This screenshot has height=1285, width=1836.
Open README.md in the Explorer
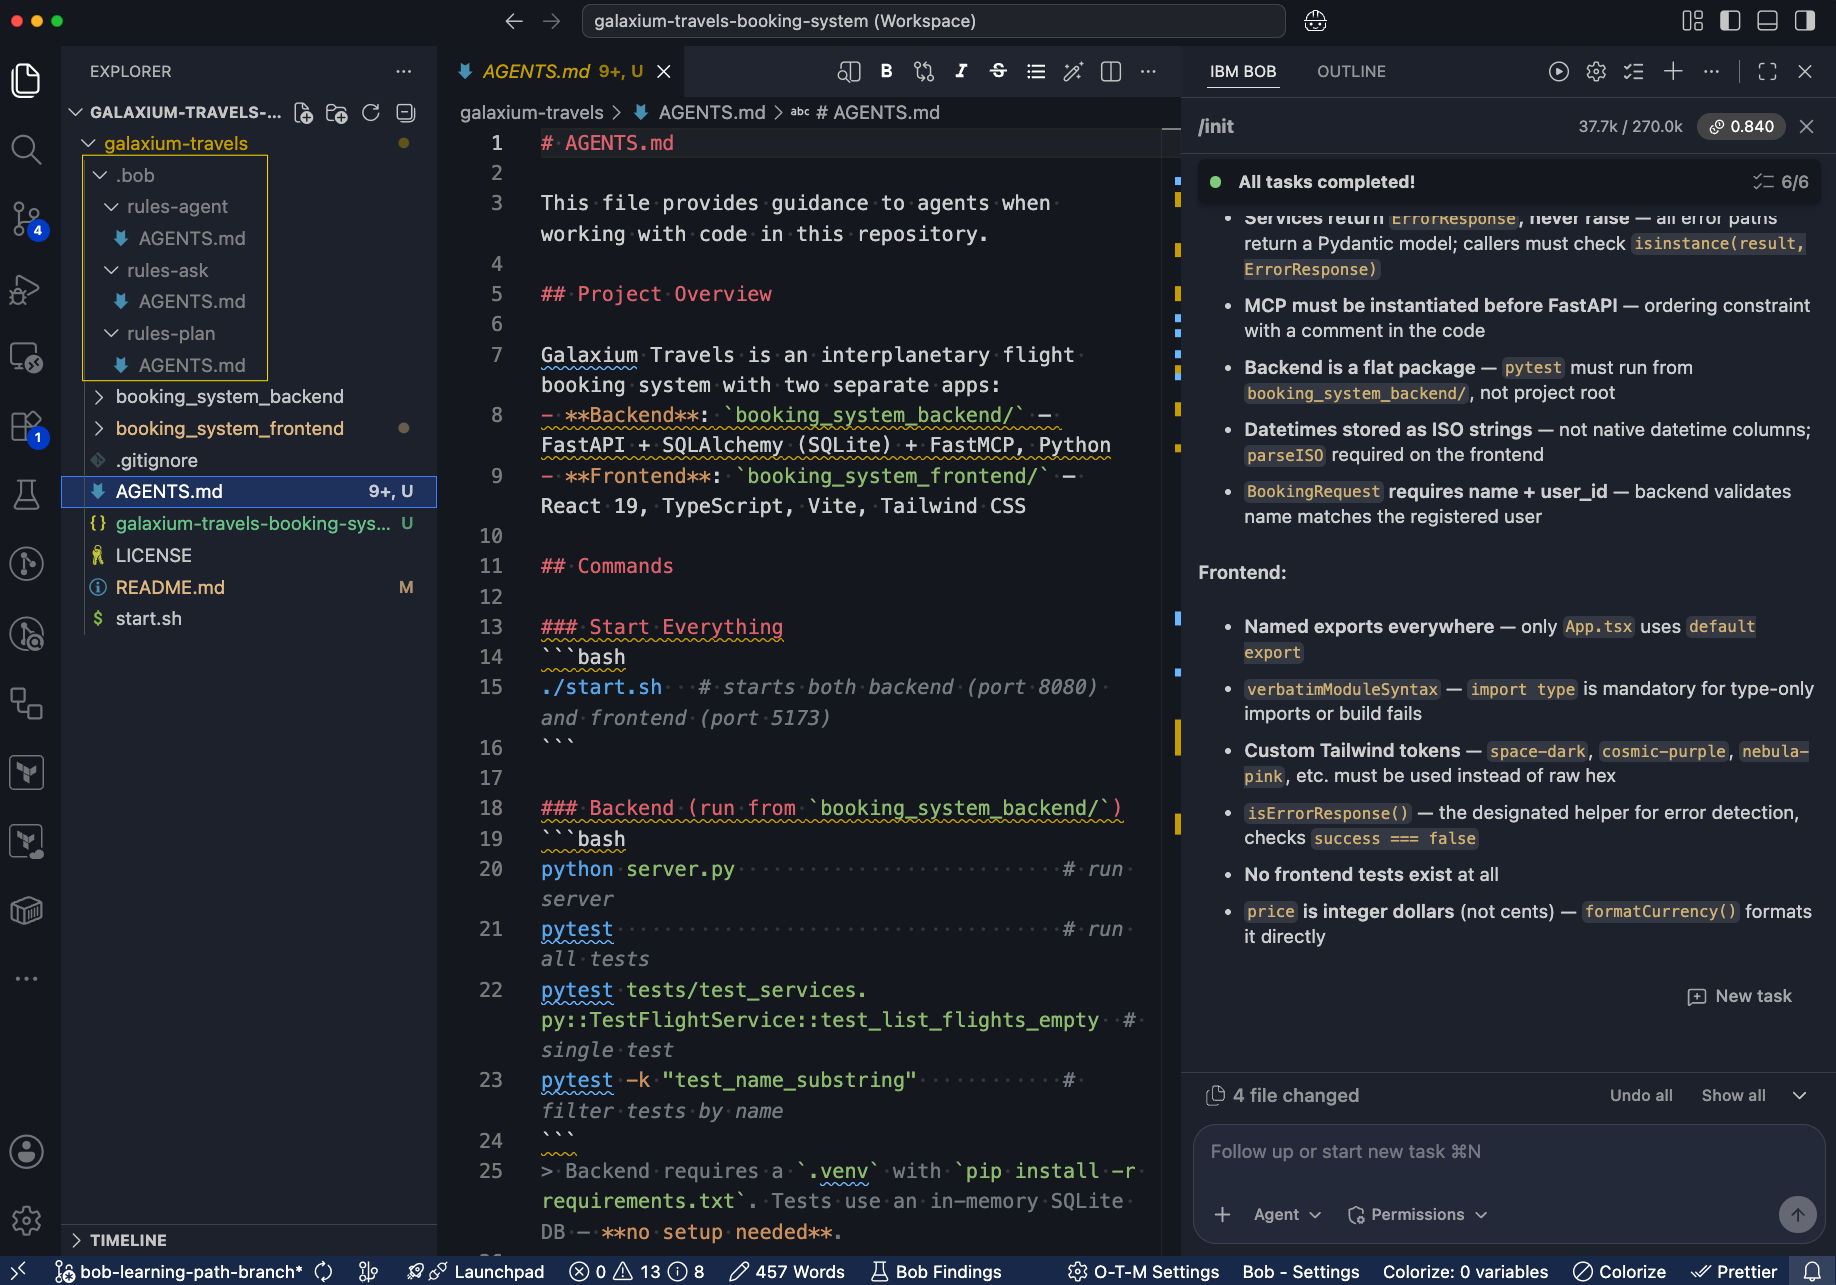point(249,587)
